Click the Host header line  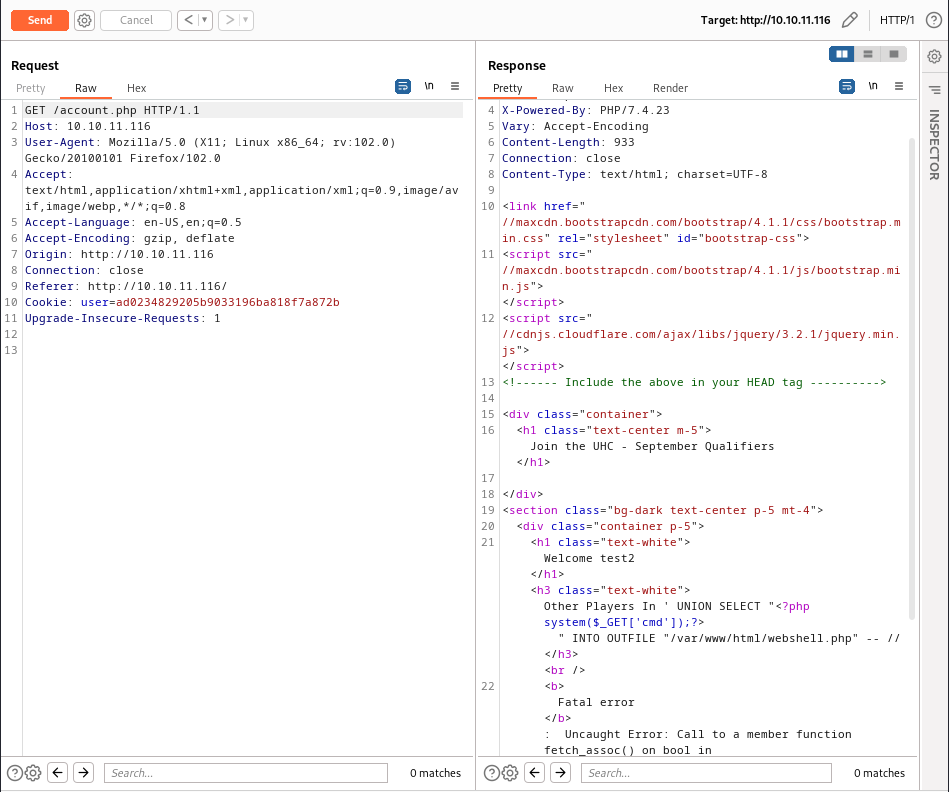(x=88, y=126)
